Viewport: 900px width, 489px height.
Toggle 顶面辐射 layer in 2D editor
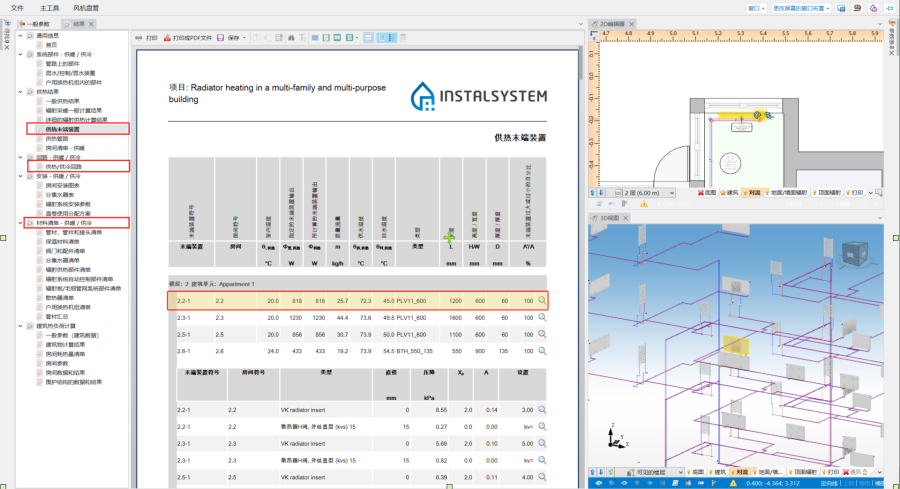826,193
